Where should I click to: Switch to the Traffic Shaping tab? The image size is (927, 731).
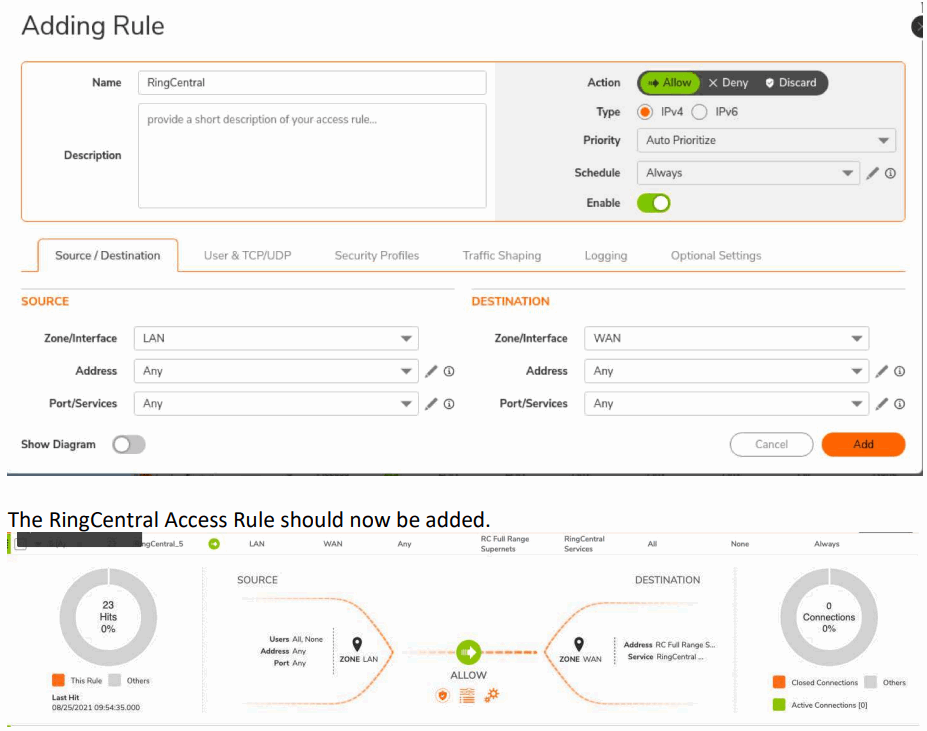pos(501,255)
